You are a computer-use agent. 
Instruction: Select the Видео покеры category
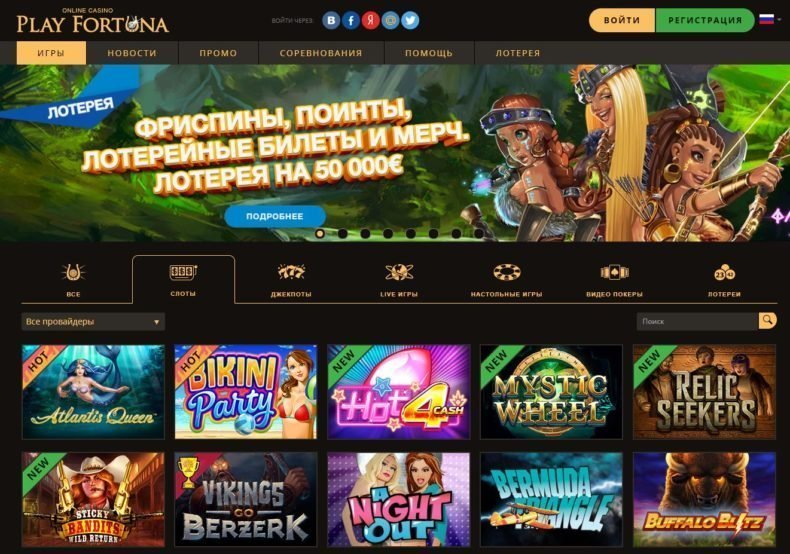click(x=614, y=281)
